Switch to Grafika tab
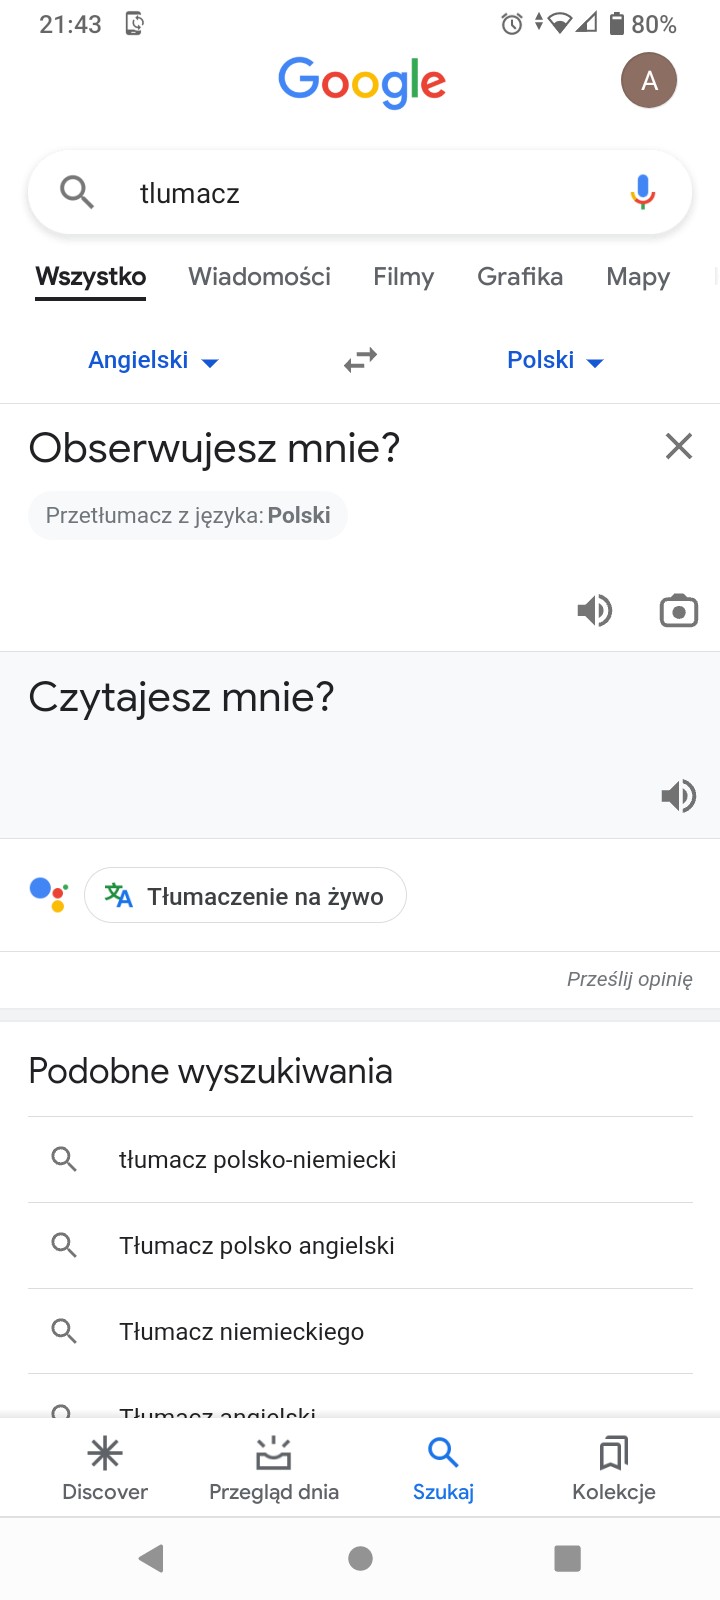720x1600 pixels. pyautogui.click(x=520, y=277)
